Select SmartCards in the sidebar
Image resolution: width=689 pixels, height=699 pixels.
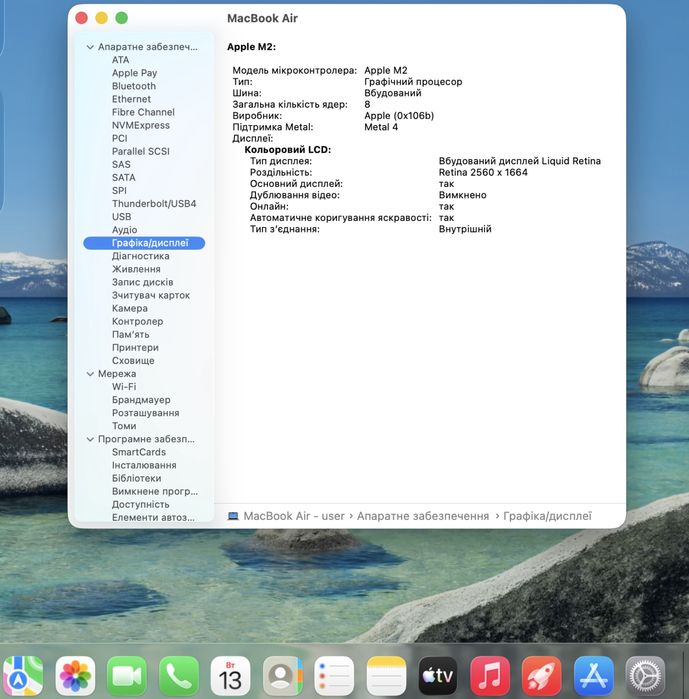coord(139,452)
